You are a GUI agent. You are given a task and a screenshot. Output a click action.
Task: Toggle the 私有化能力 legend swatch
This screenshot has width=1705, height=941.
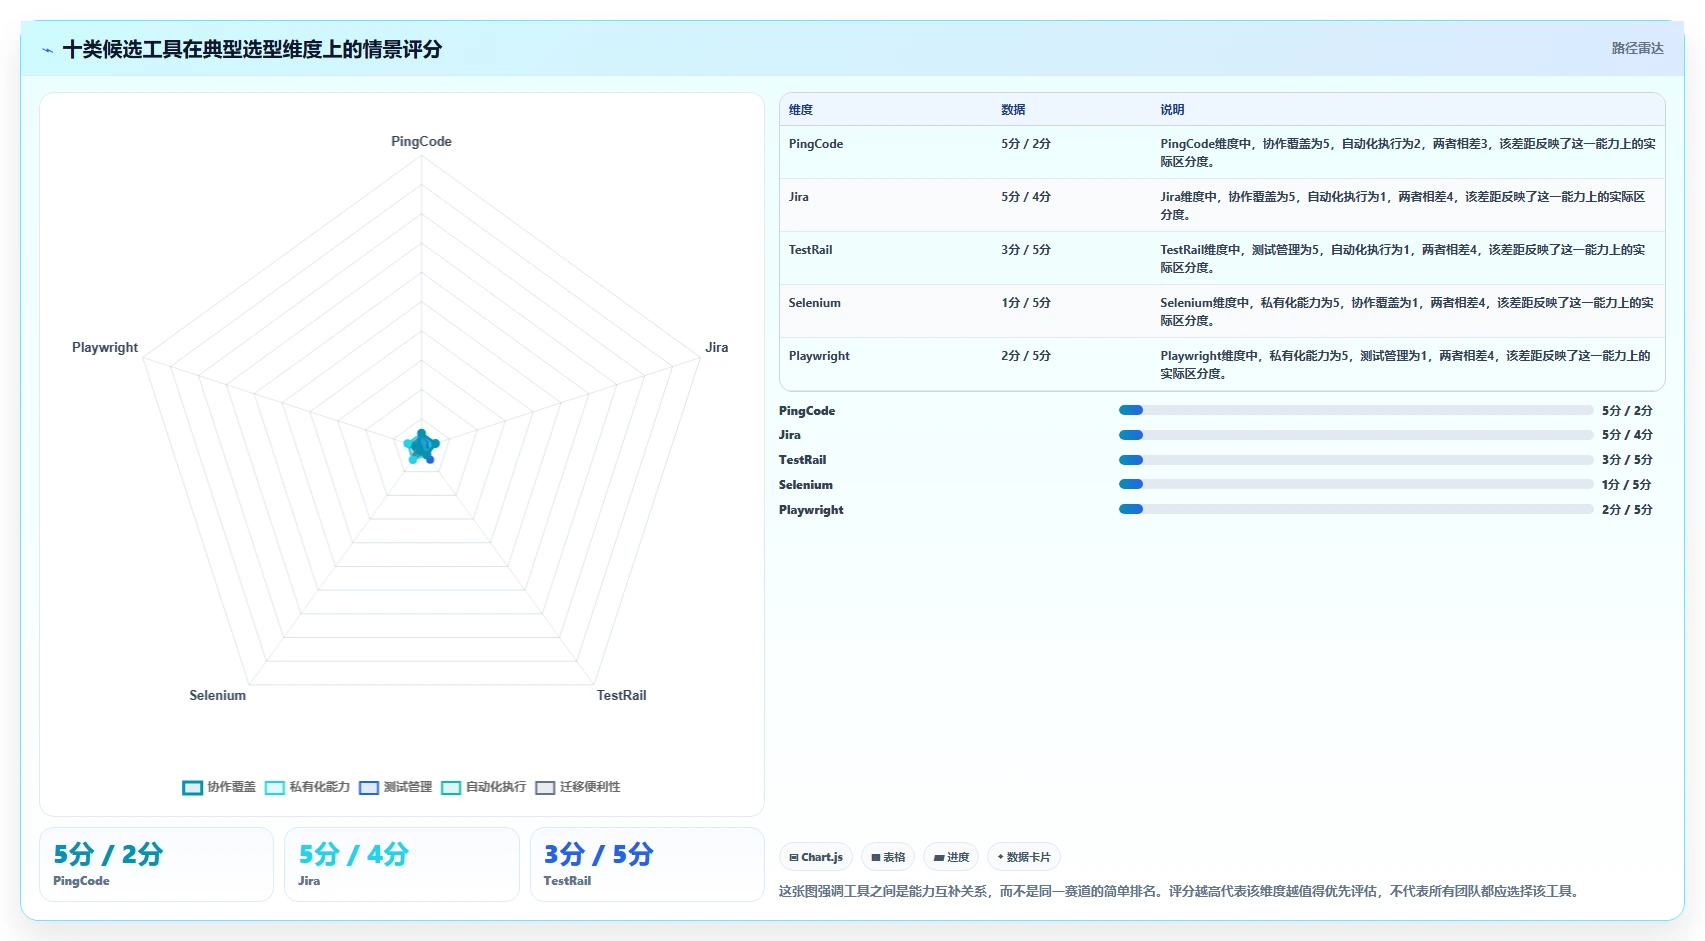pos(275,788)
